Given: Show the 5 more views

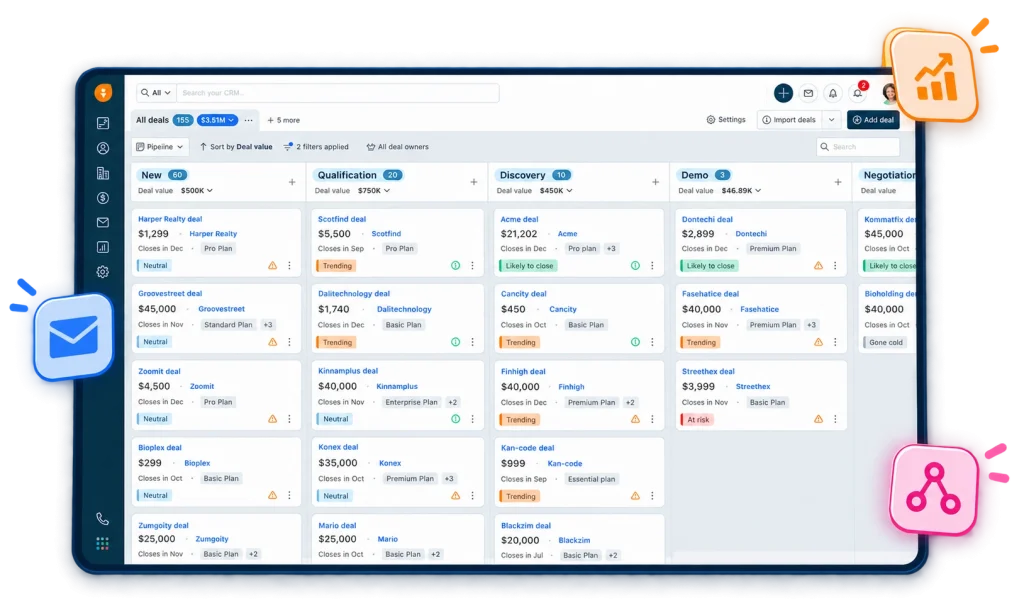Looking at the screenshot, I should click(283, 120).
